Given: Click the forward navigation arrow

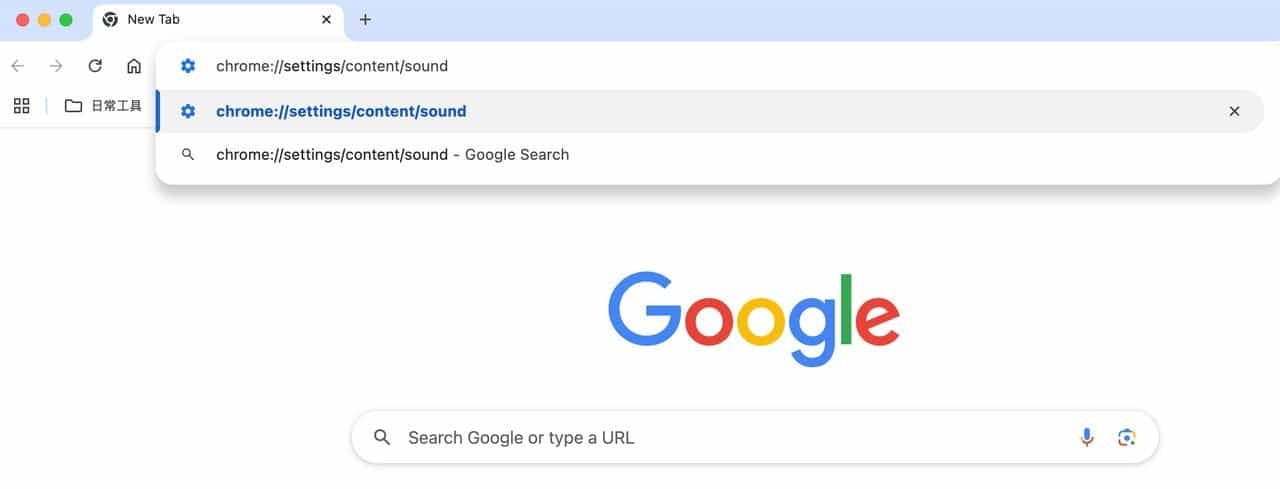Looking at the screenshot, I should 56,66.
